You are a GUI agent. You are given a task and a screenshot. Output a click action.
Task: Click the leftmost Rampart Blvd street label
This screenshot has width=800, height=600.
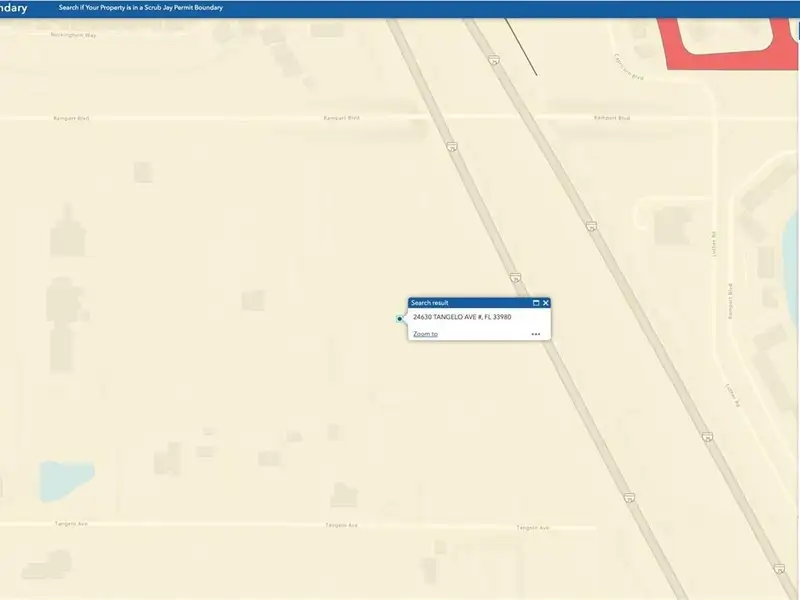71,118
